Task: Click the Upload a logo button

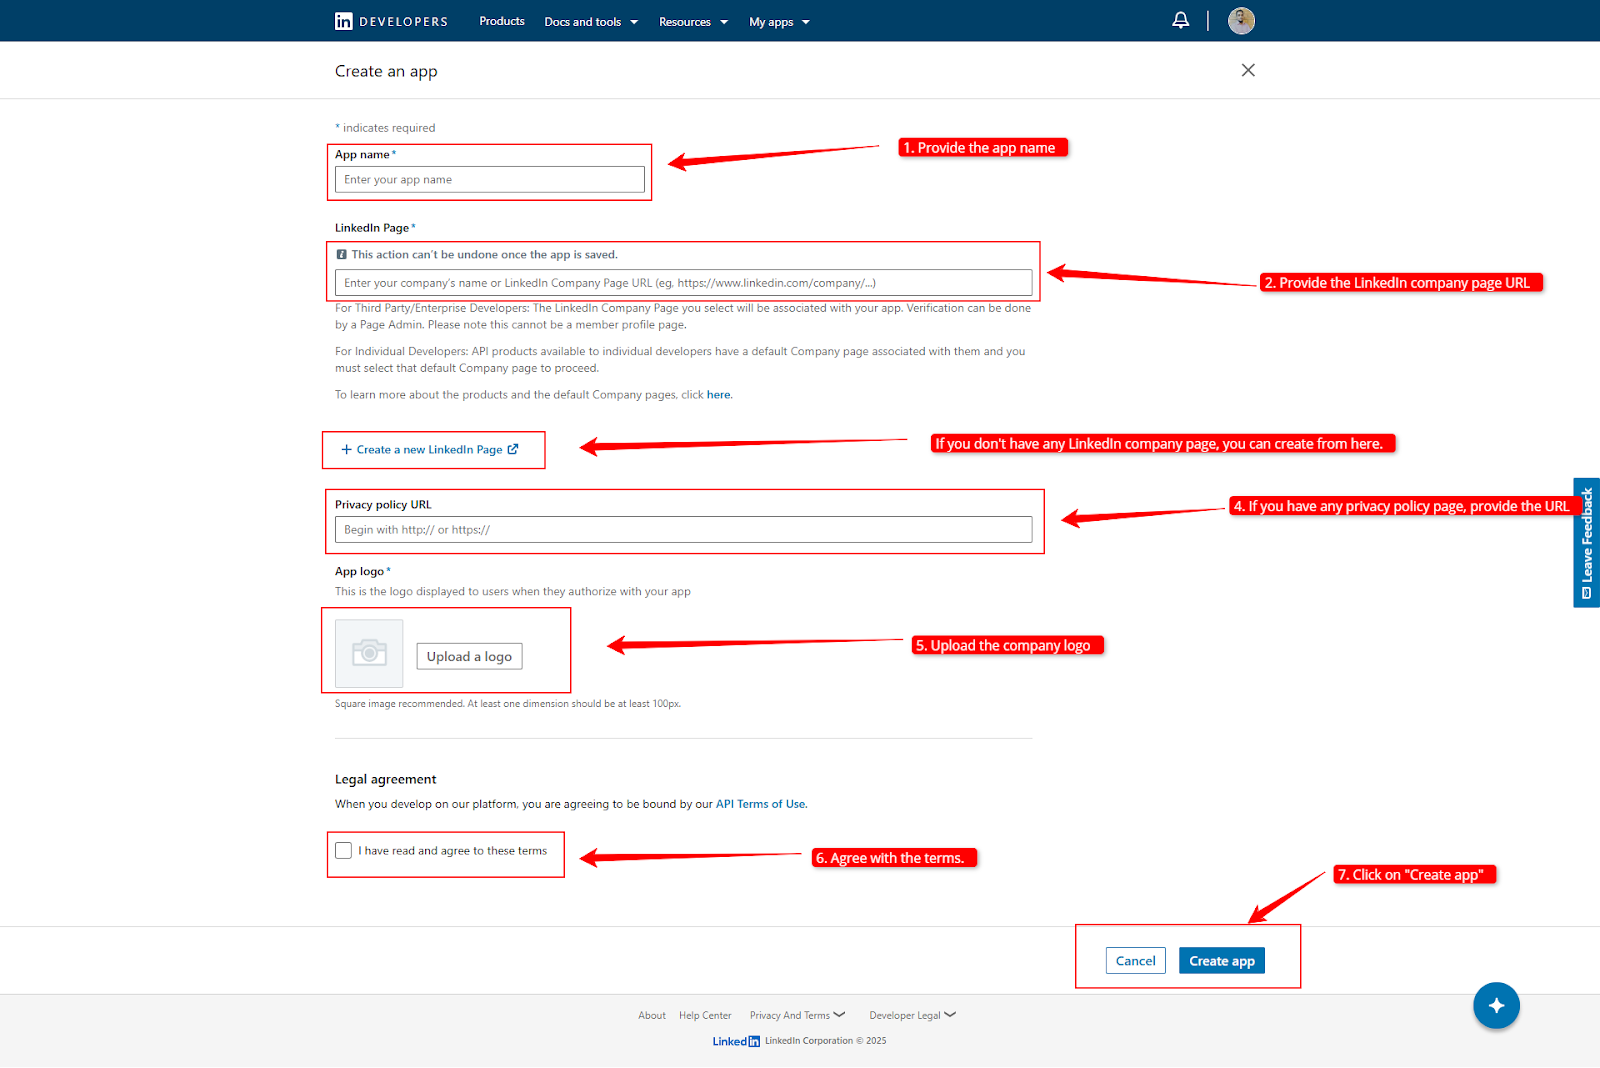Action: tap(469, 656)
